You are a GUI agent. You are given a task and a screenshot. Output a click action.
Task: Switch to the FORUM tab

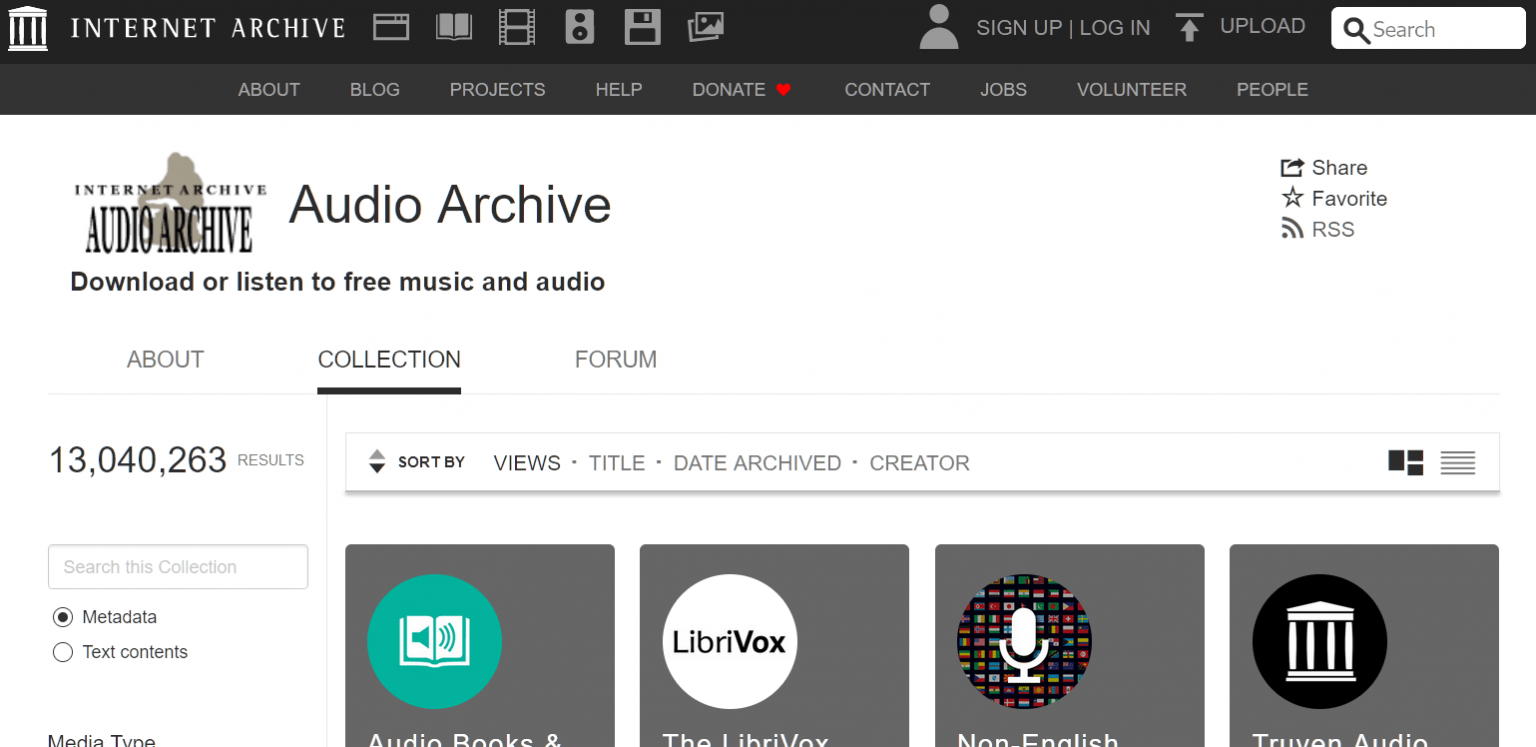[x=616, y=359]
